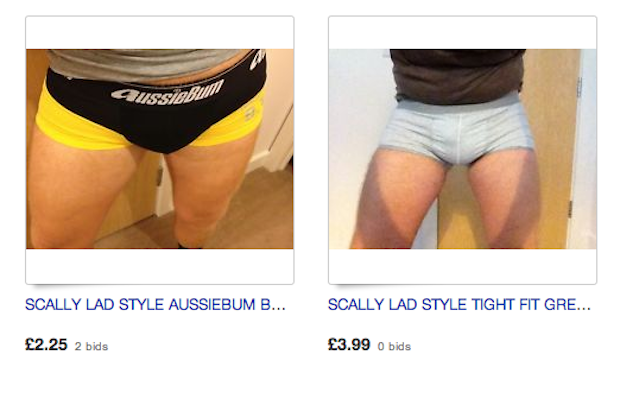The width and height of the screenshot is (620, 405).
Task: Click the white frame above the grey shorts photo
Action: click(462, 33)
